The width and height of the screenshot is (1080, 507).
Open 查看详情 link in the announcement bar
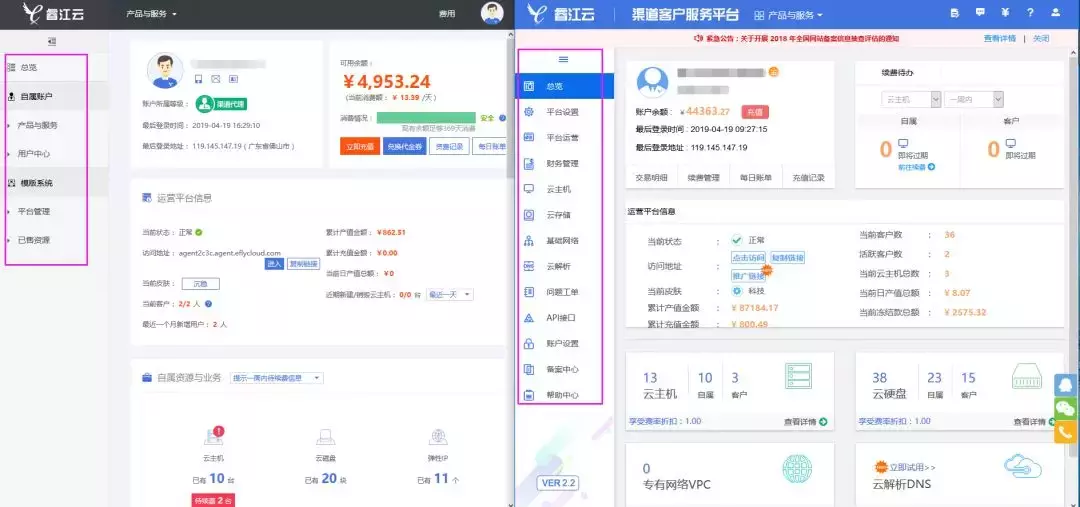pos(999,39)
